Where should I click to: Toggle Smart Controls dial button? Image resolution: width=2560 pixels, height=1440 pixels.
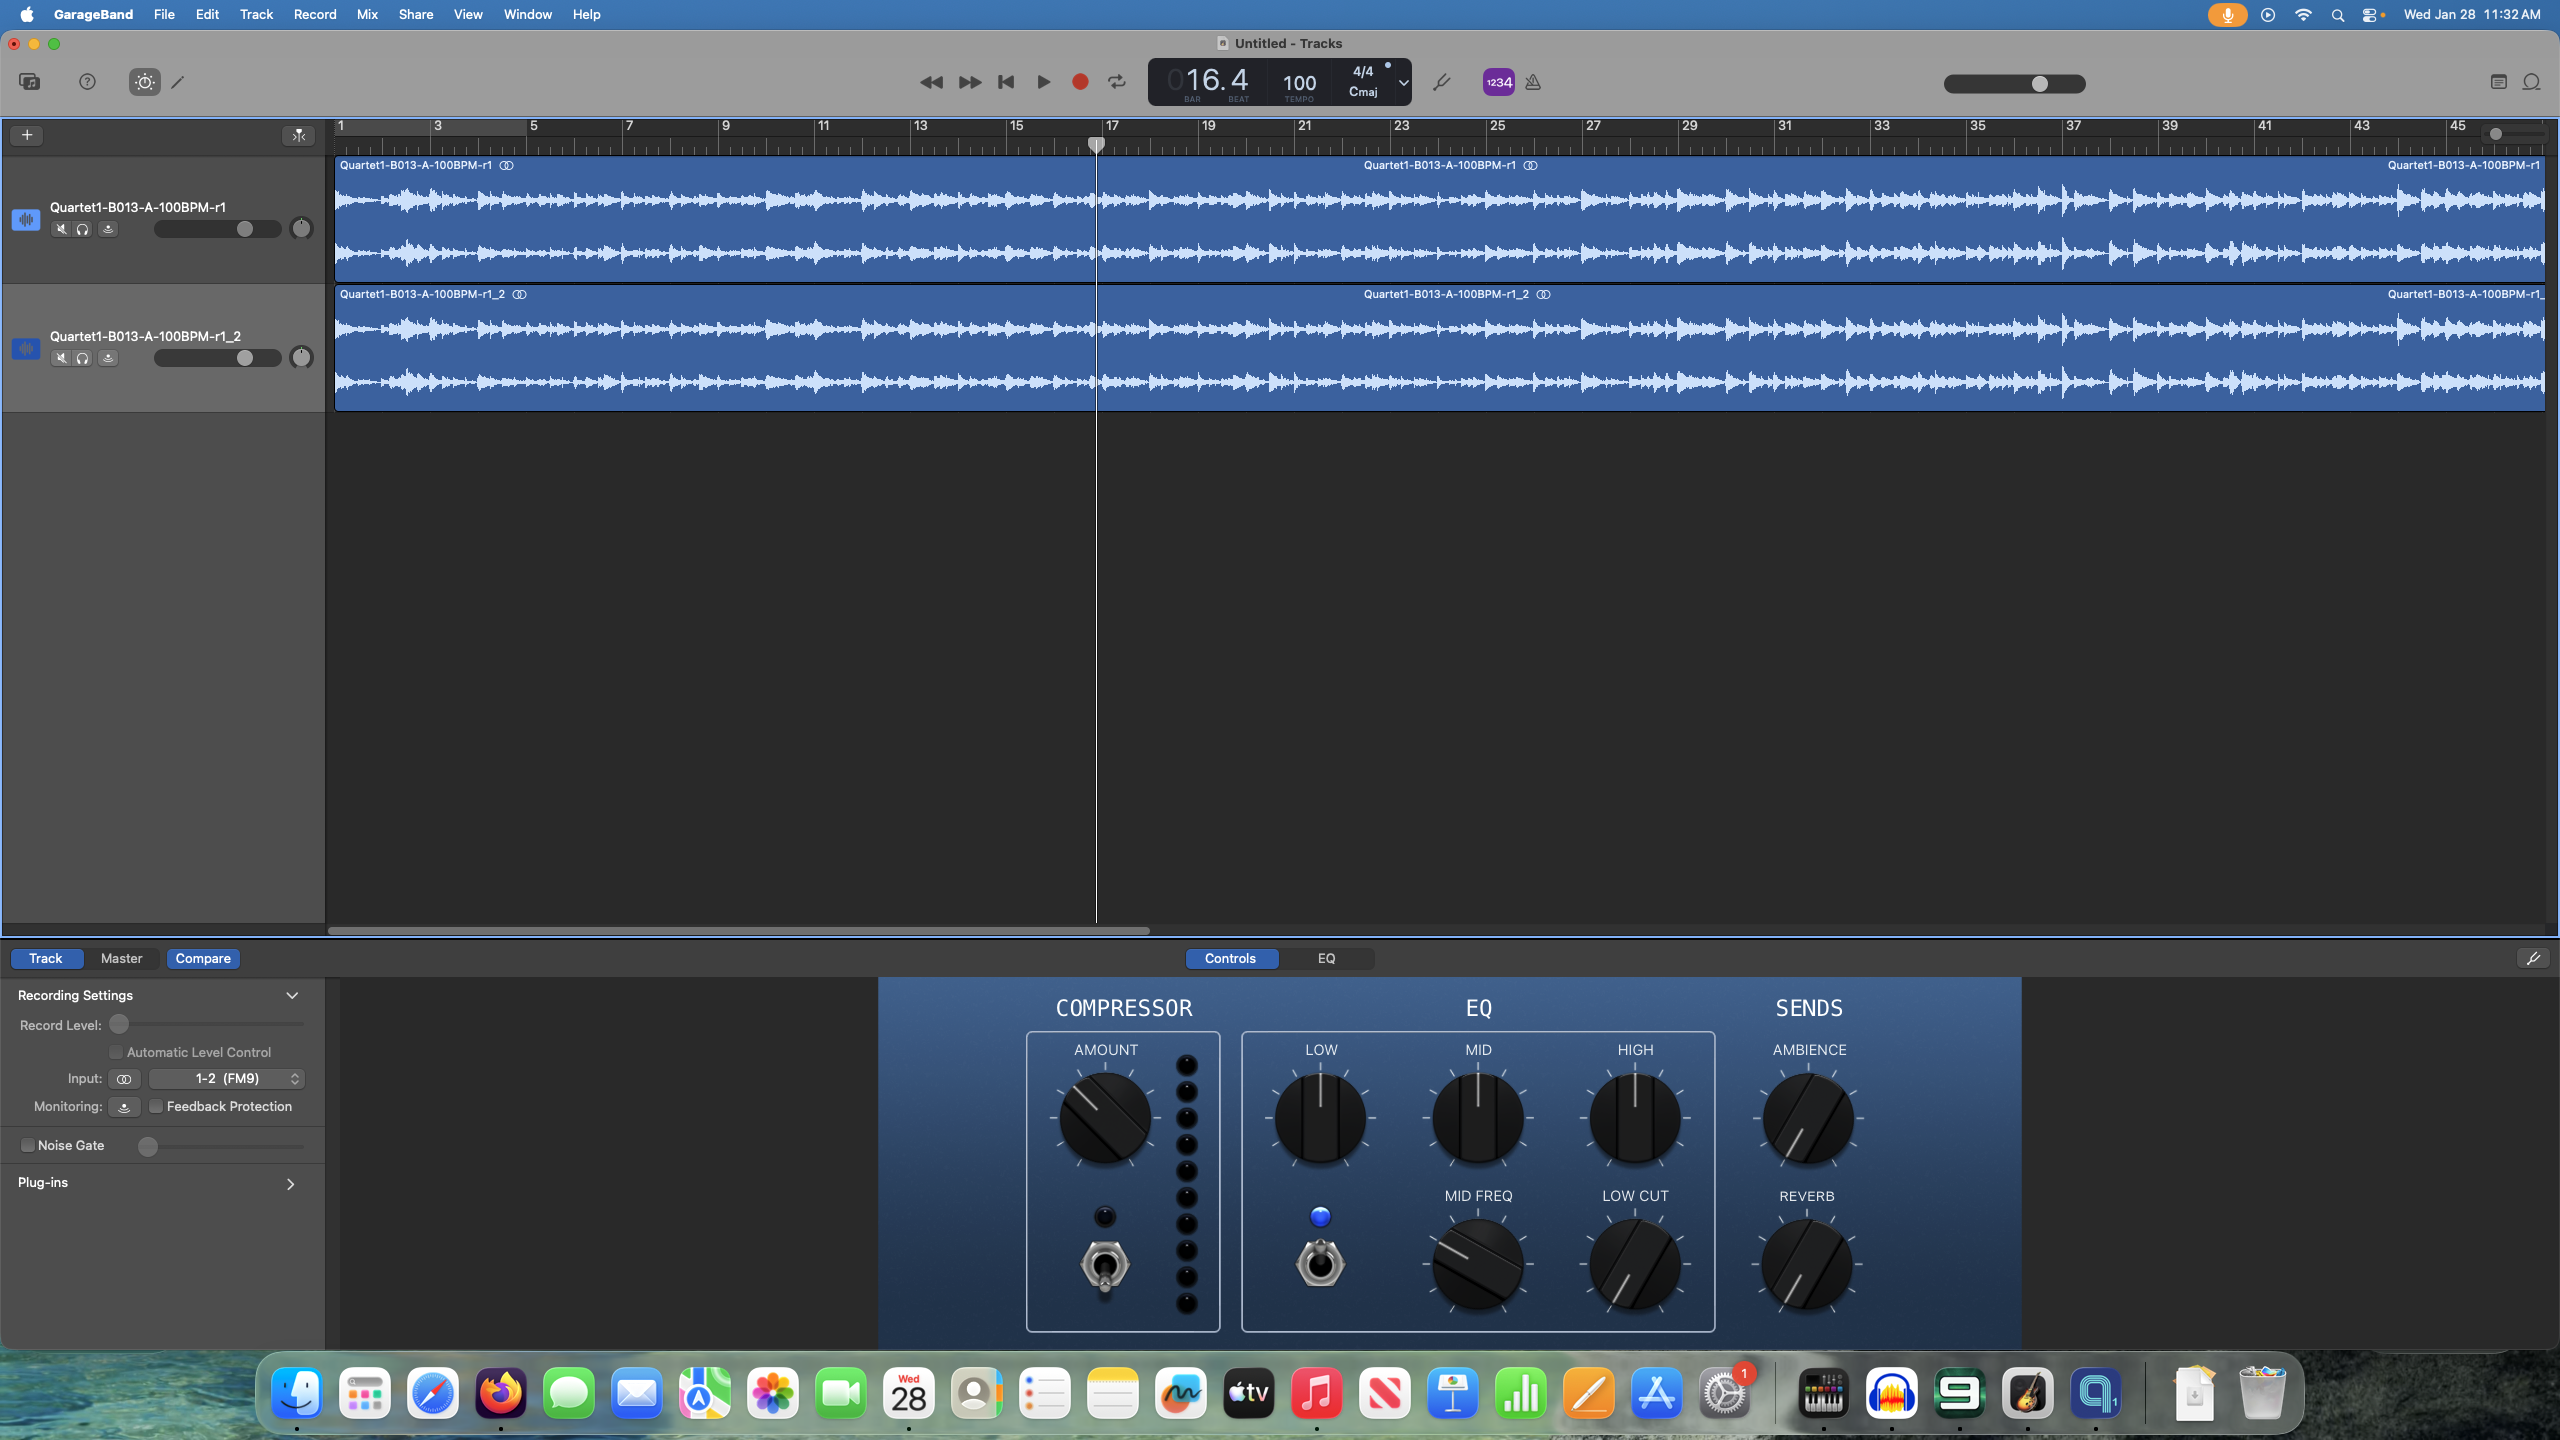[145, 82]
